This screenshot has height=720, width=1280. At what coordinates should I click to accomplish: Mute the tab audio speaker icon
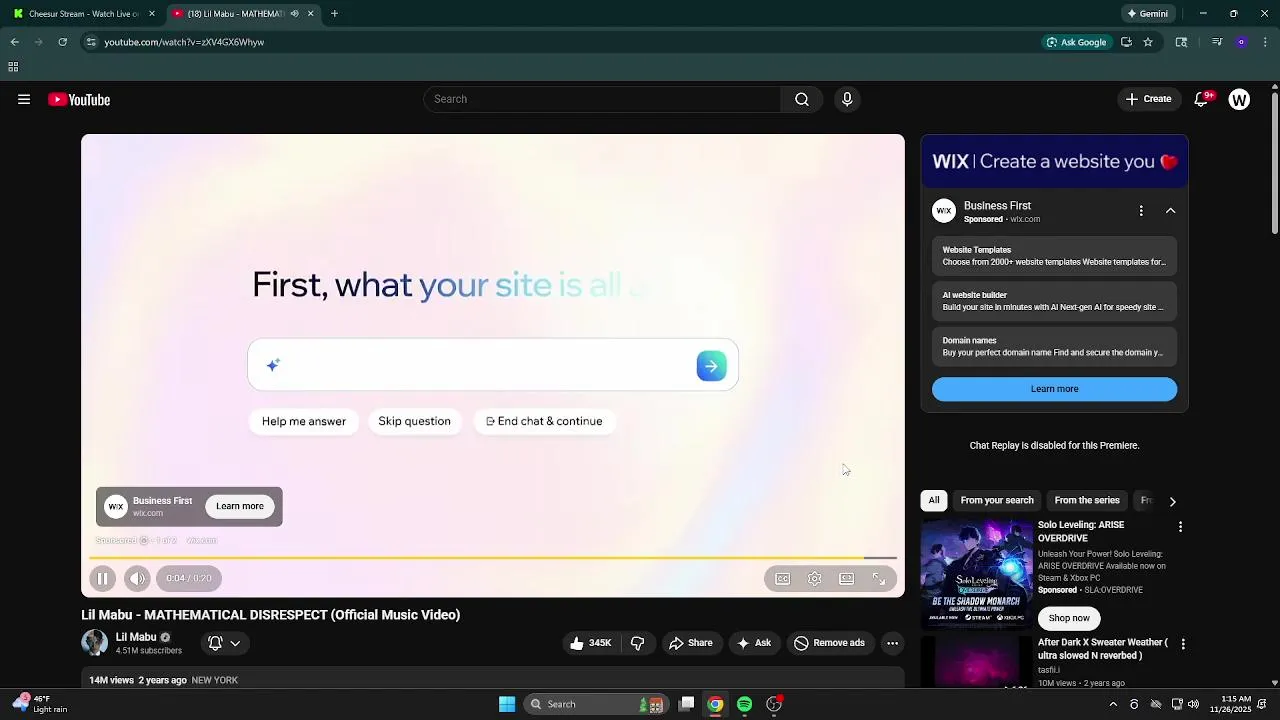(294, 14)
